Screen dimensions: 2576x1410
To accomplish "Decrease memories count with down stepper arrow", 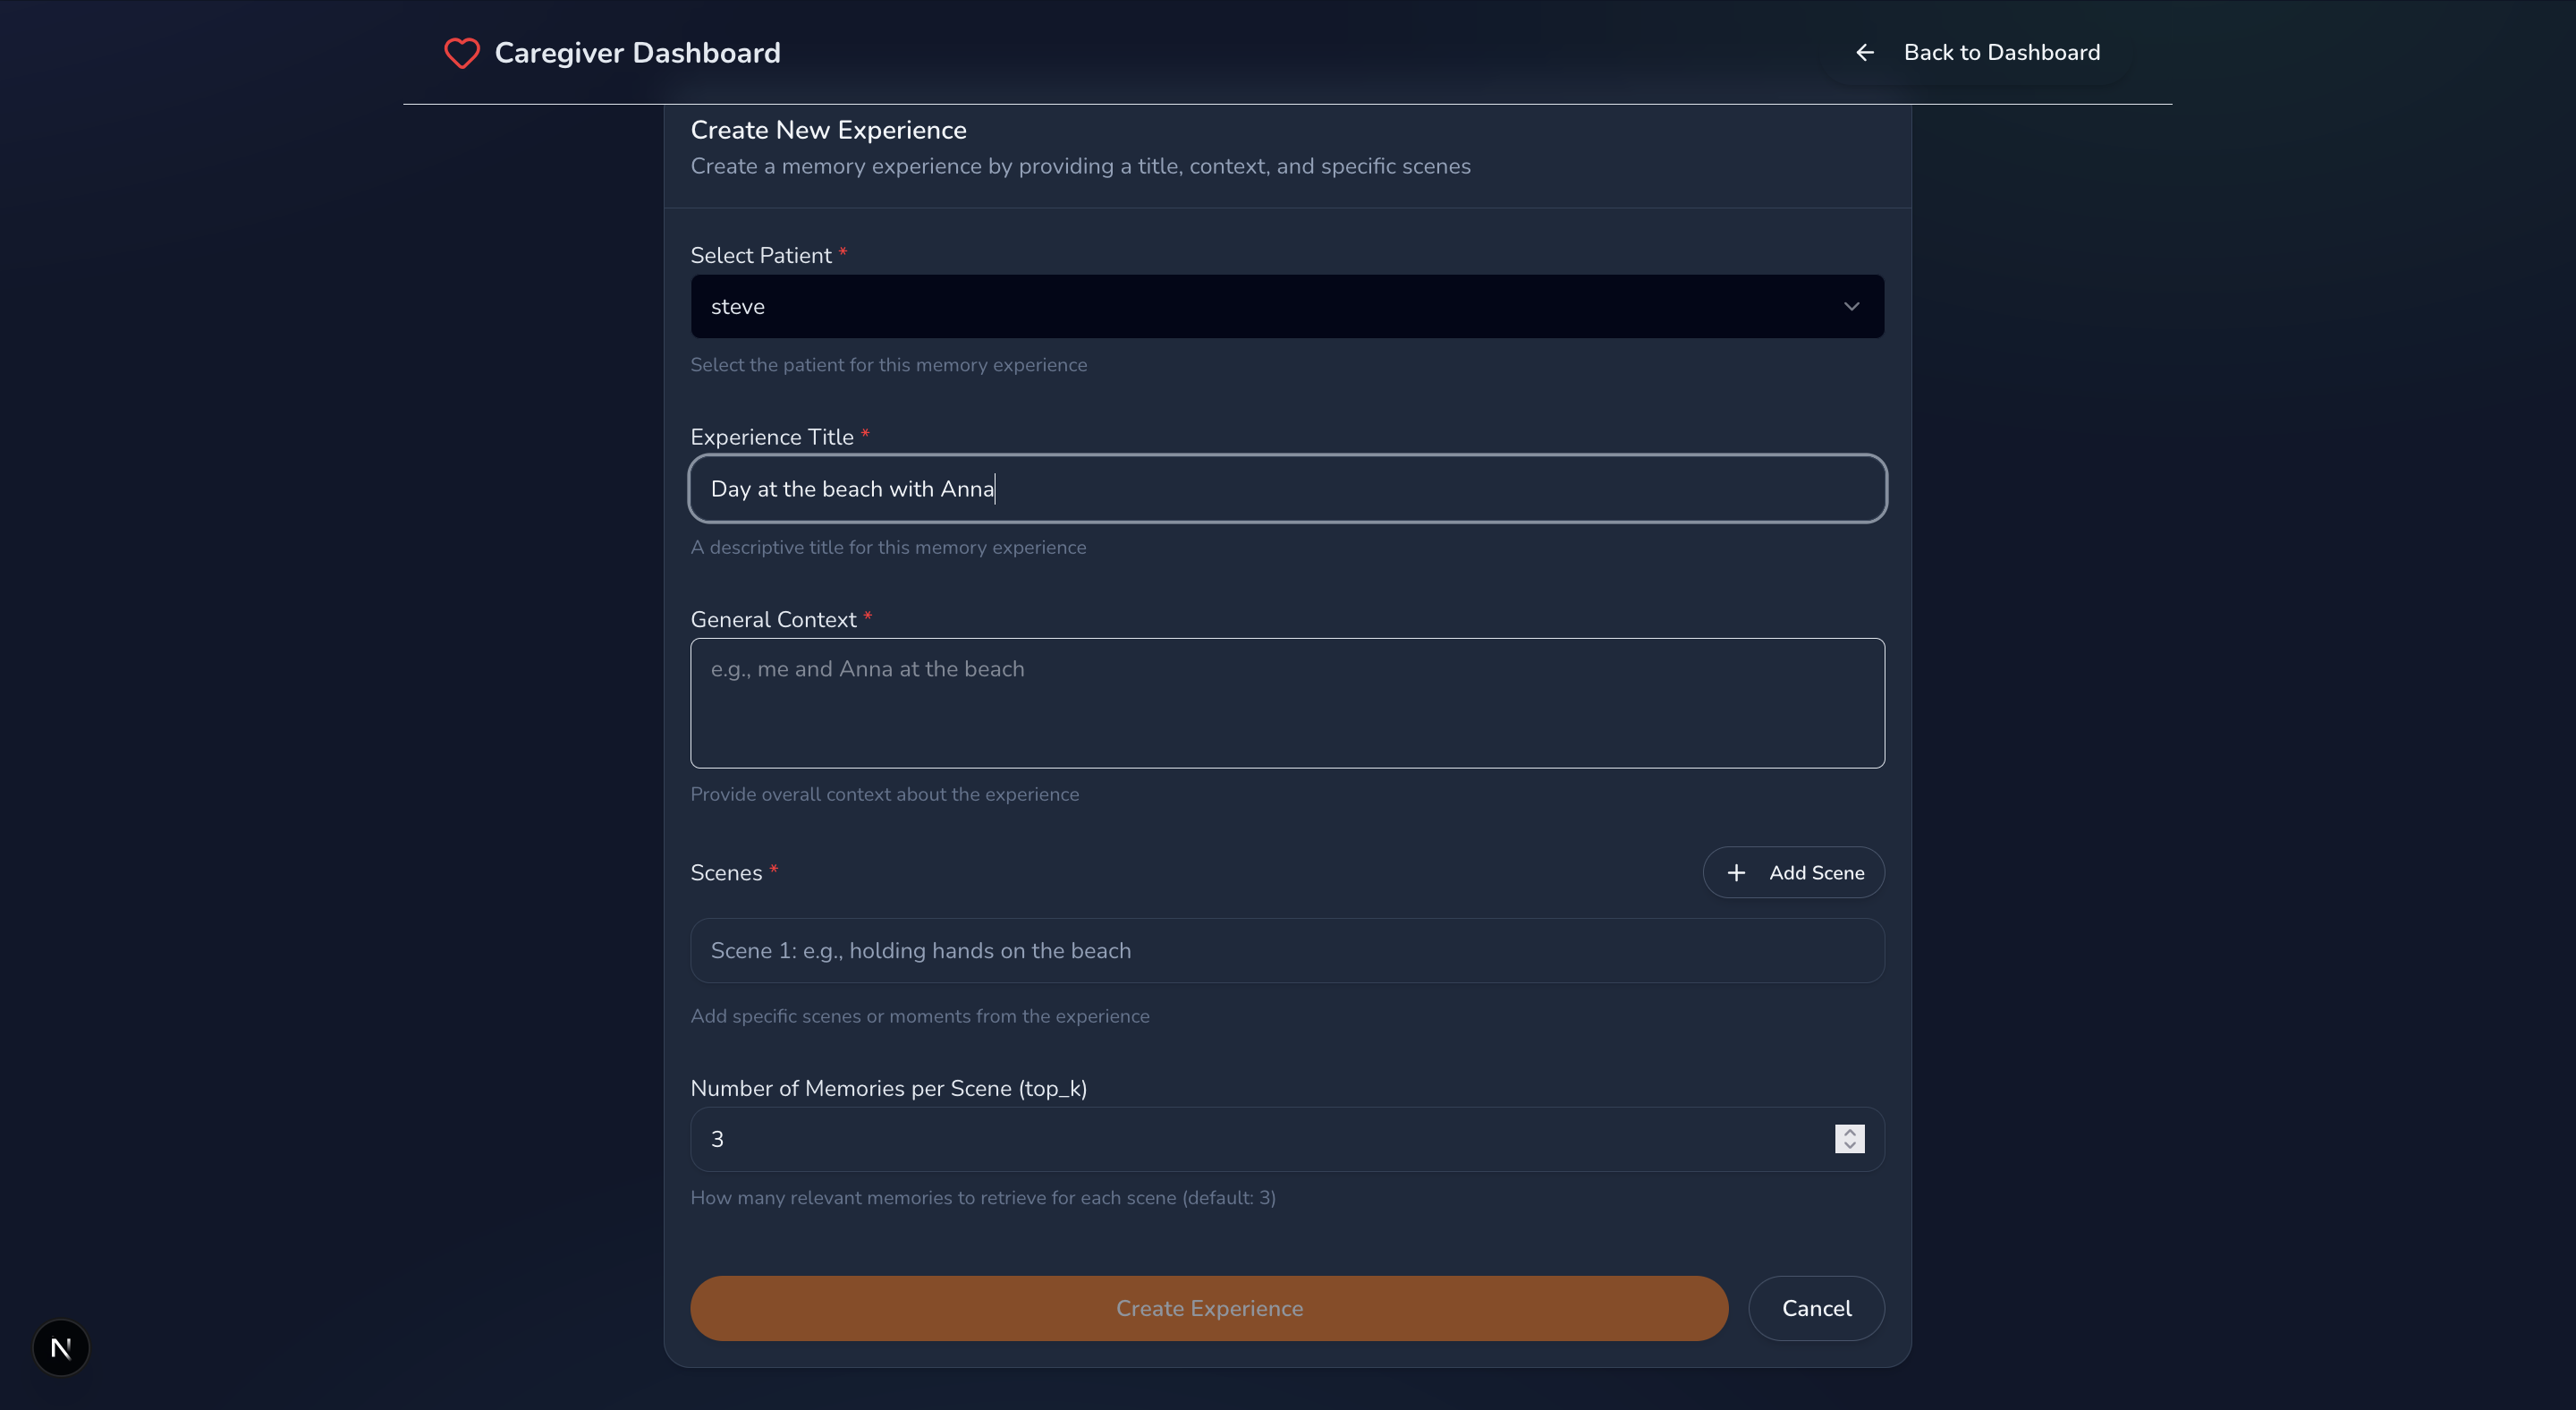I will click(x=1849, y=1146).
